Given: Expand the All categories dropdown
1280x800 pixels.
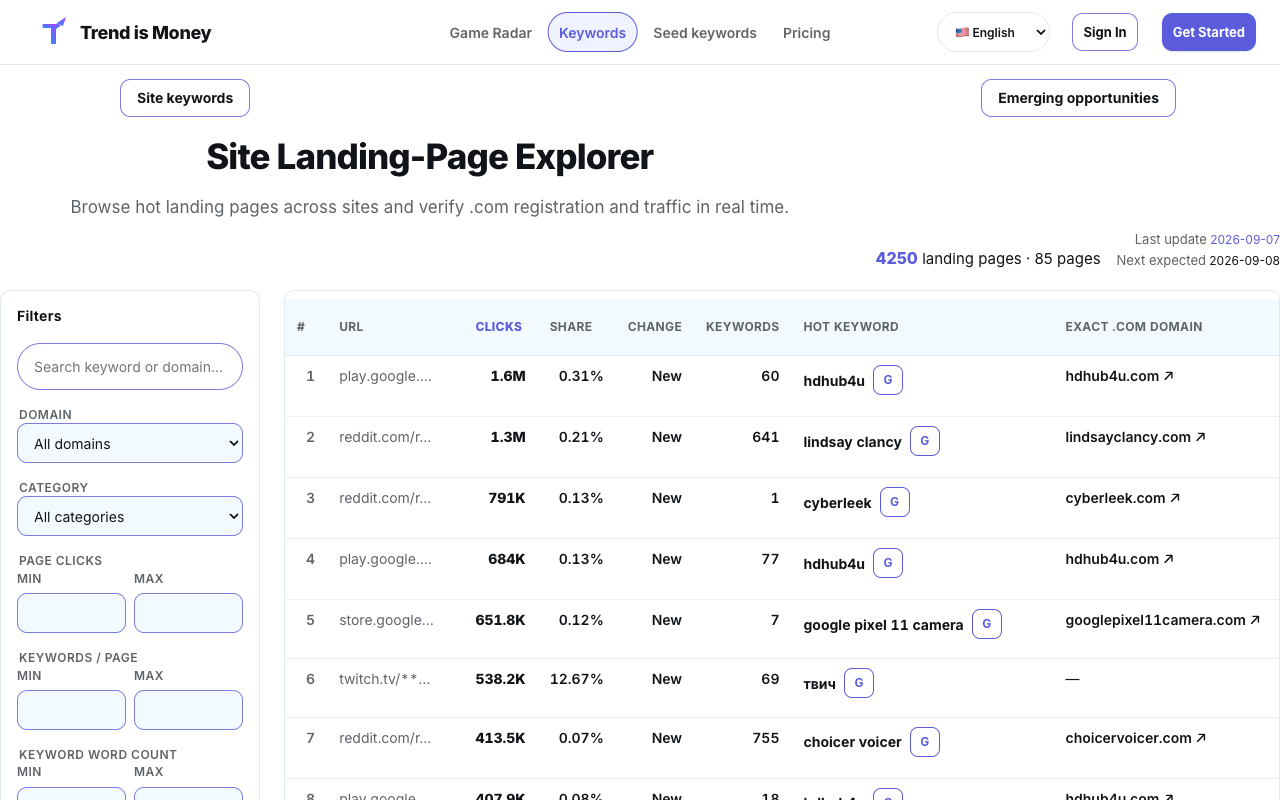Looking at the screenshot, I should pyautogui.click(x=130, y=516).
